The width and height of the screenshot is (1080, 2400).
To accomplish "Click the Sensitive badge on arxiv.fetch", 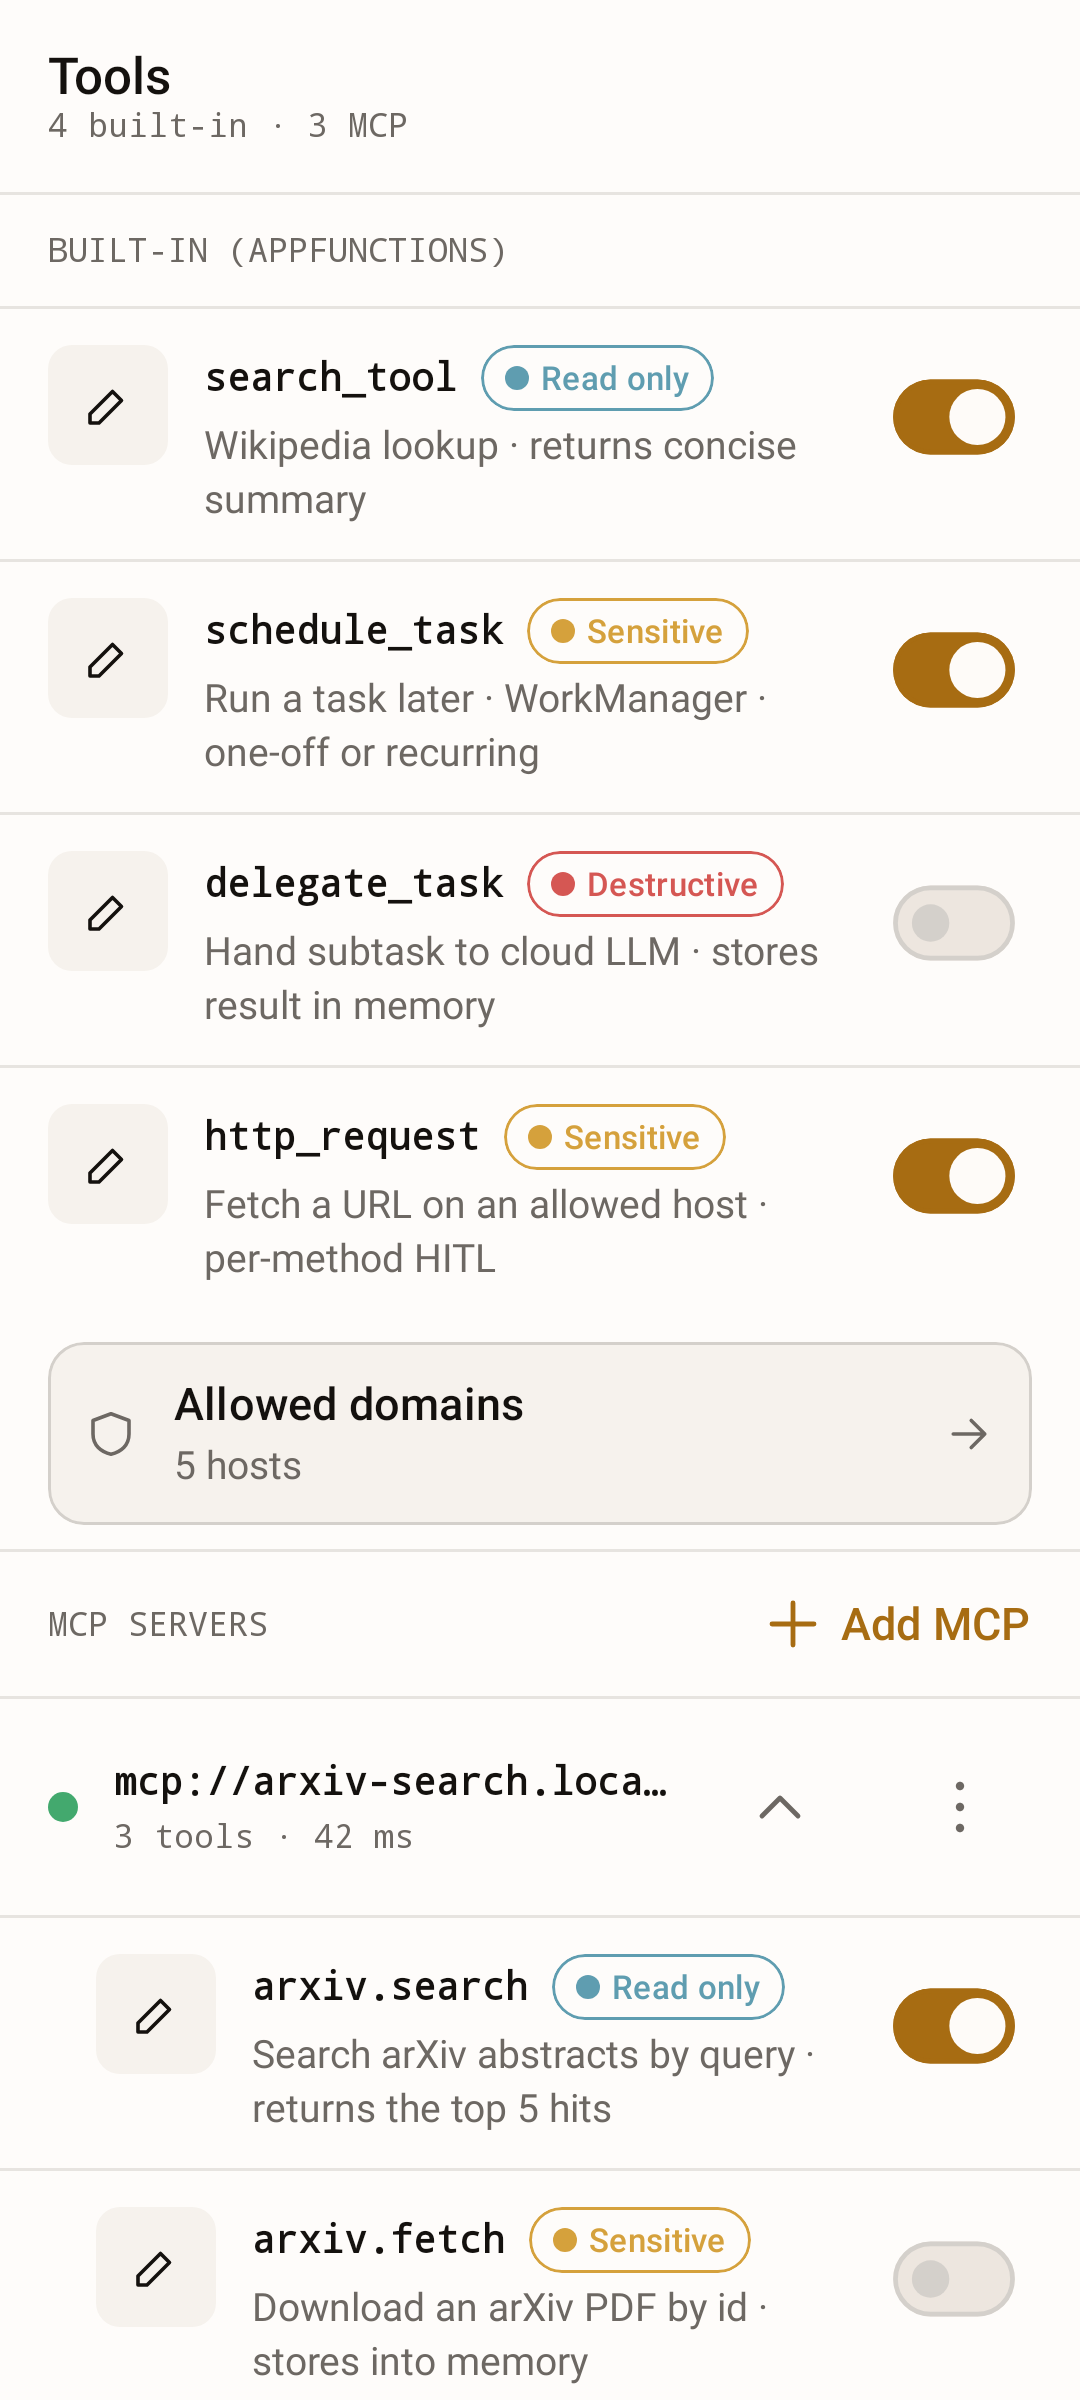I will point(640,2240).
